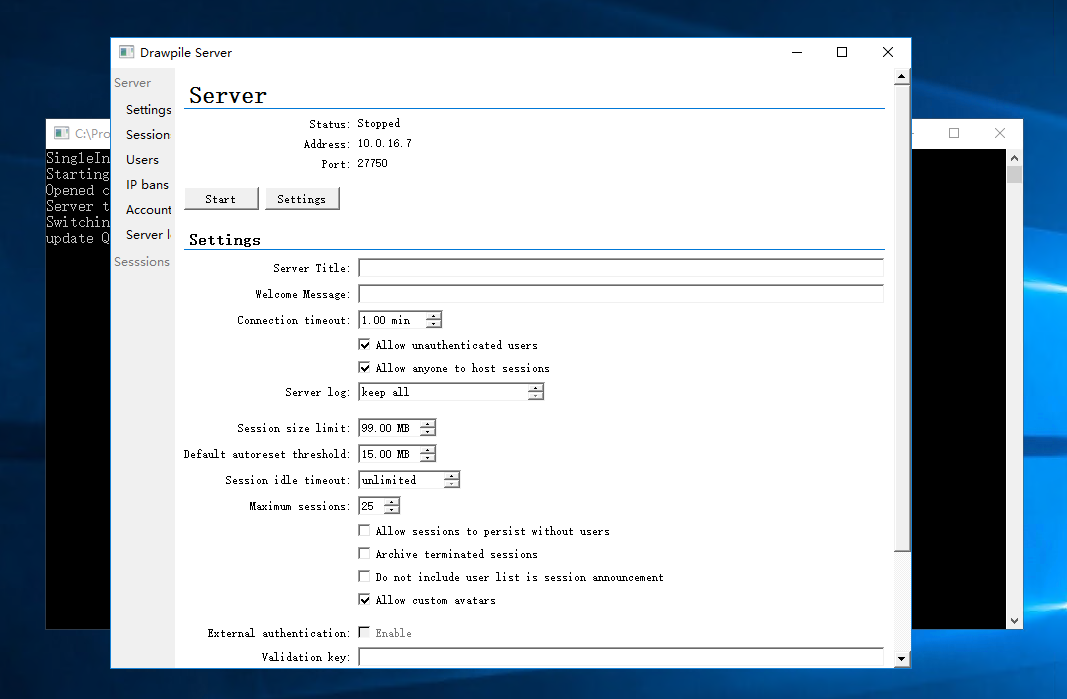This screenshot has height=699, width=1067.
Task: Close the background console window
Action: [1000, 133]
